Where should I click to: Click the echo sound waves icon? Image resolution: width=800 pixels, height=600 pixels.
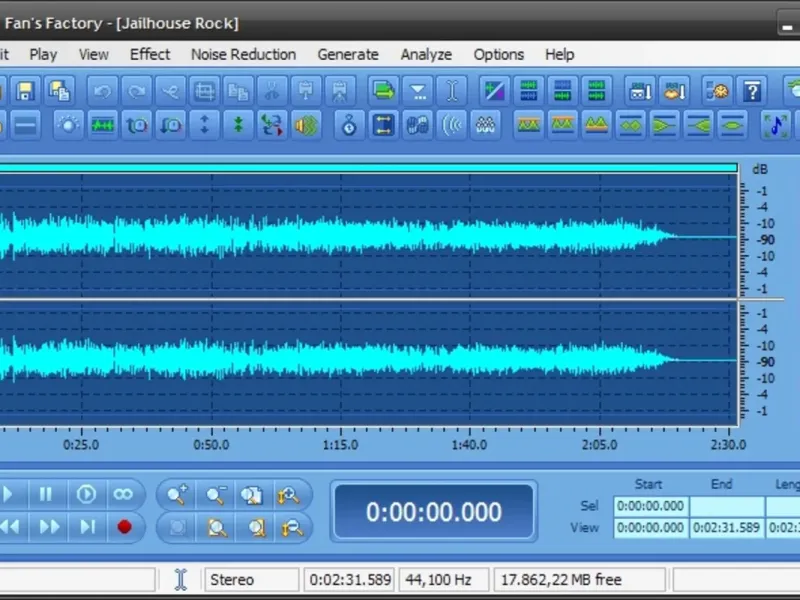[452, 125]
